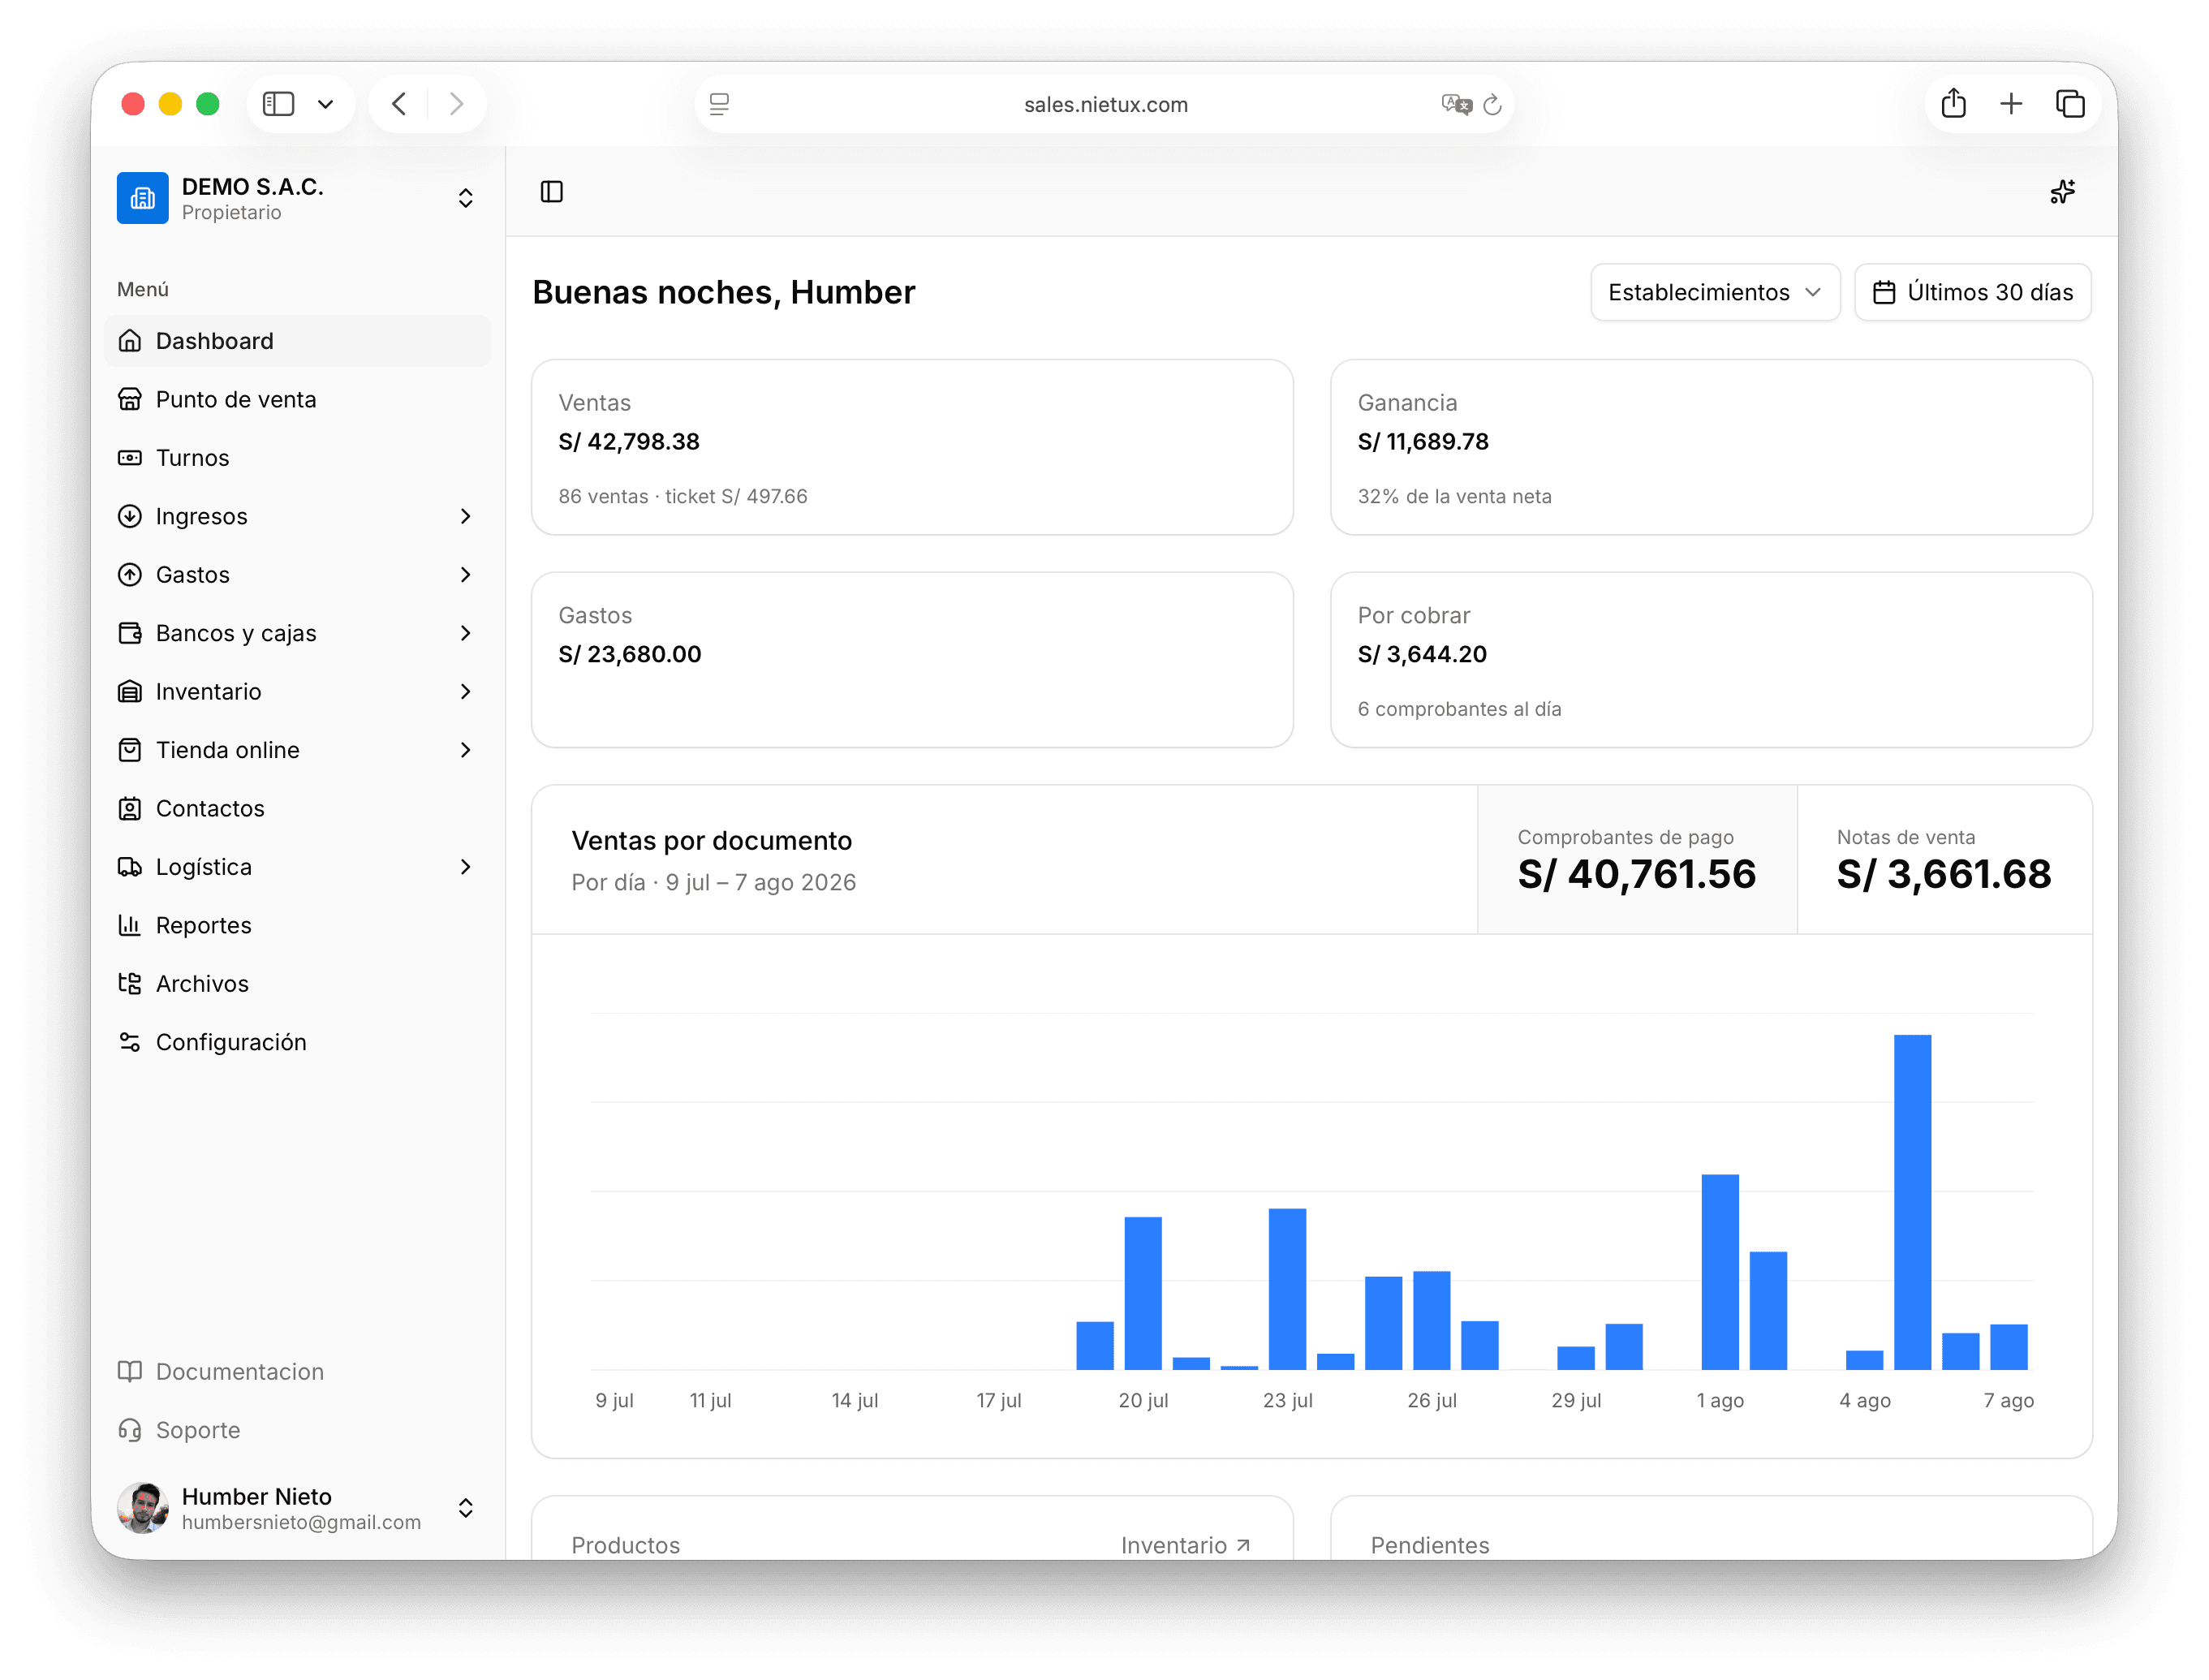Viewport: 2209px width, 1680px height.
Task: Reload the page with refresh icon
Action: pyautogui.click(x=1492, y=104)
